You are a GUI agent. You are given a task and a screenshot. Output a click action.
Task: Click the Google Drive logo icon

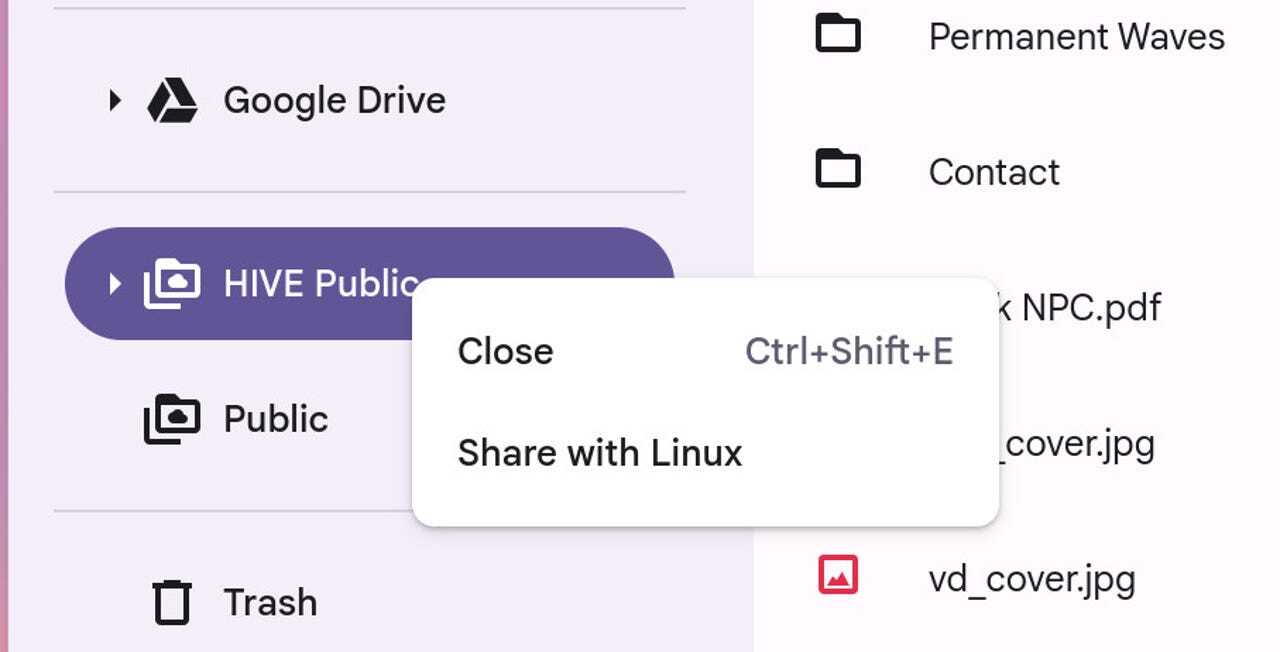point(172,100)
